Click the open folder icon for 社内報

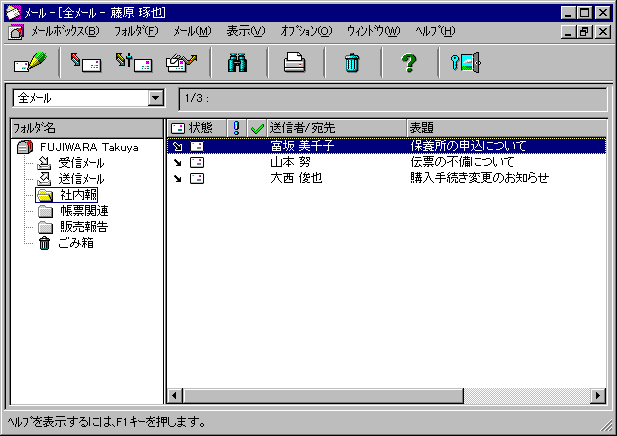click(x=45, y=195)
